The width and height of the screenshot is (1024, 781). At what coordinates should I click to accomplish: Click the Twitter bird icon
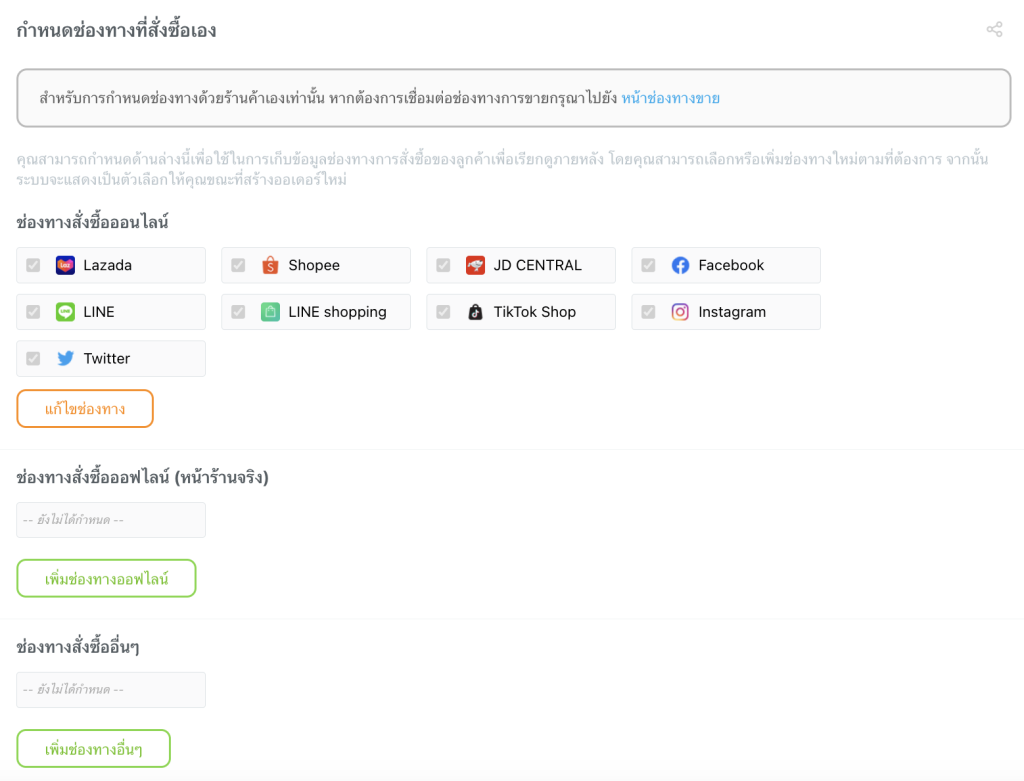tap(65, 358)
